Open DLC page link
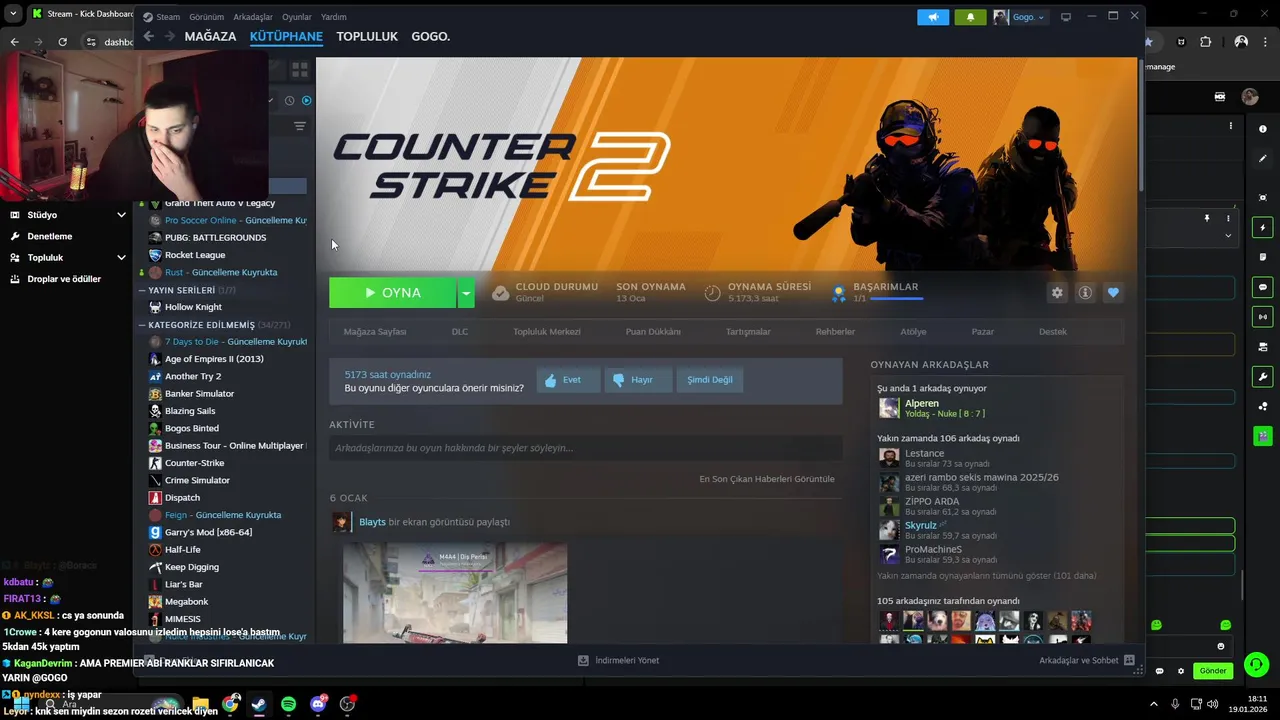The image size is (1280, 720). pyautogui.click(x=460, y=332)
